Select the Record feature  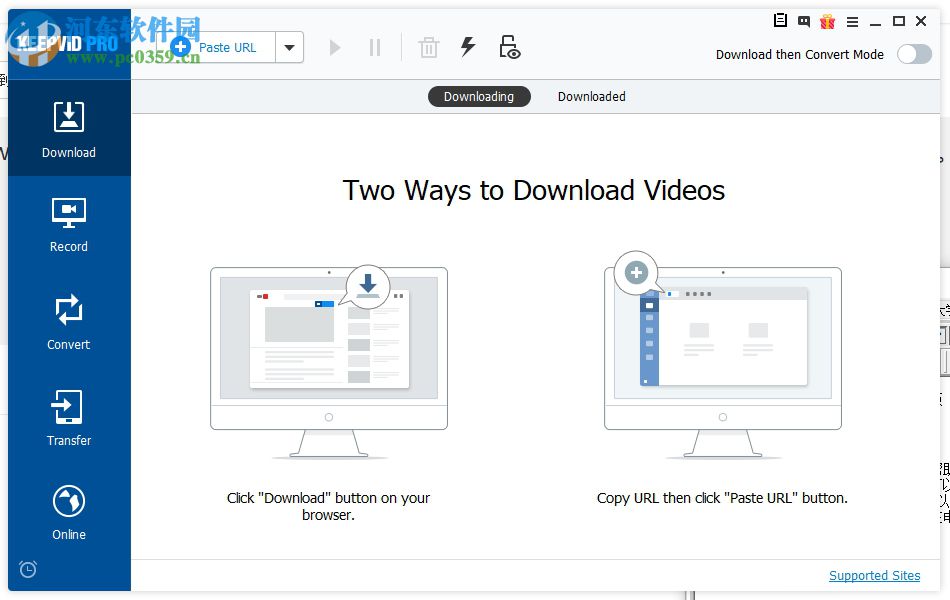coord(68,222)
